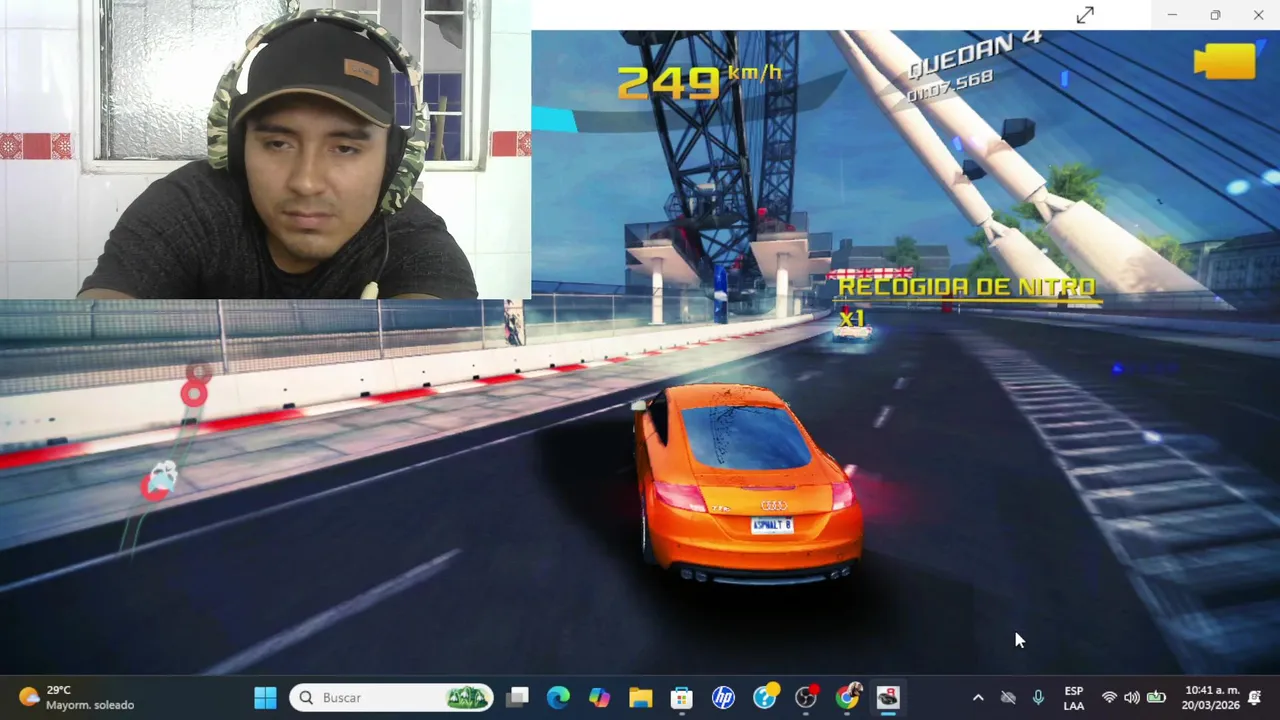Open the weather widget showing 29°C

click(76, 697)
